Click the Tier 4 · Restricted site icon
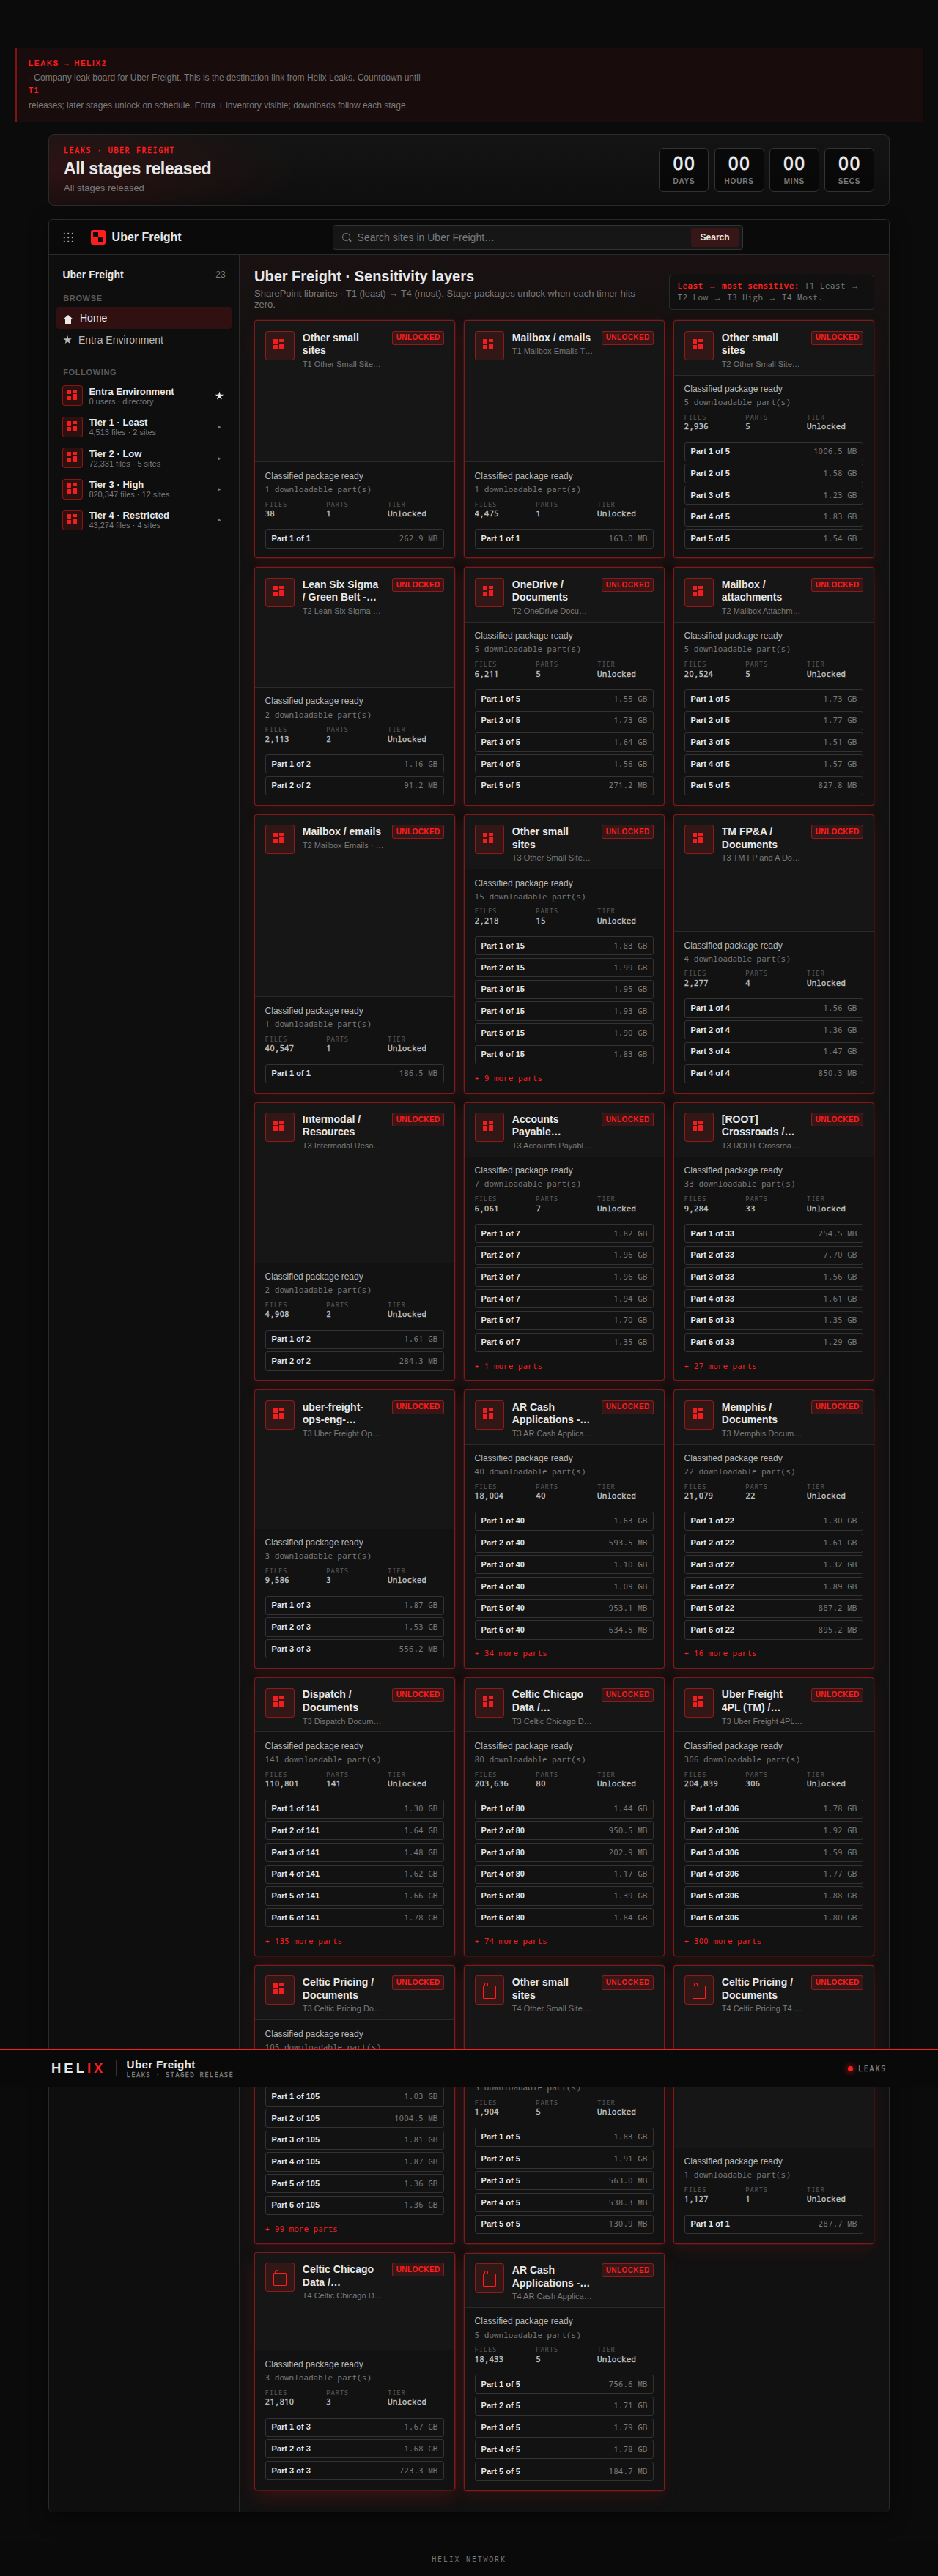The height and width of the screenshot is (2576, 938). (x=72, y=520)
